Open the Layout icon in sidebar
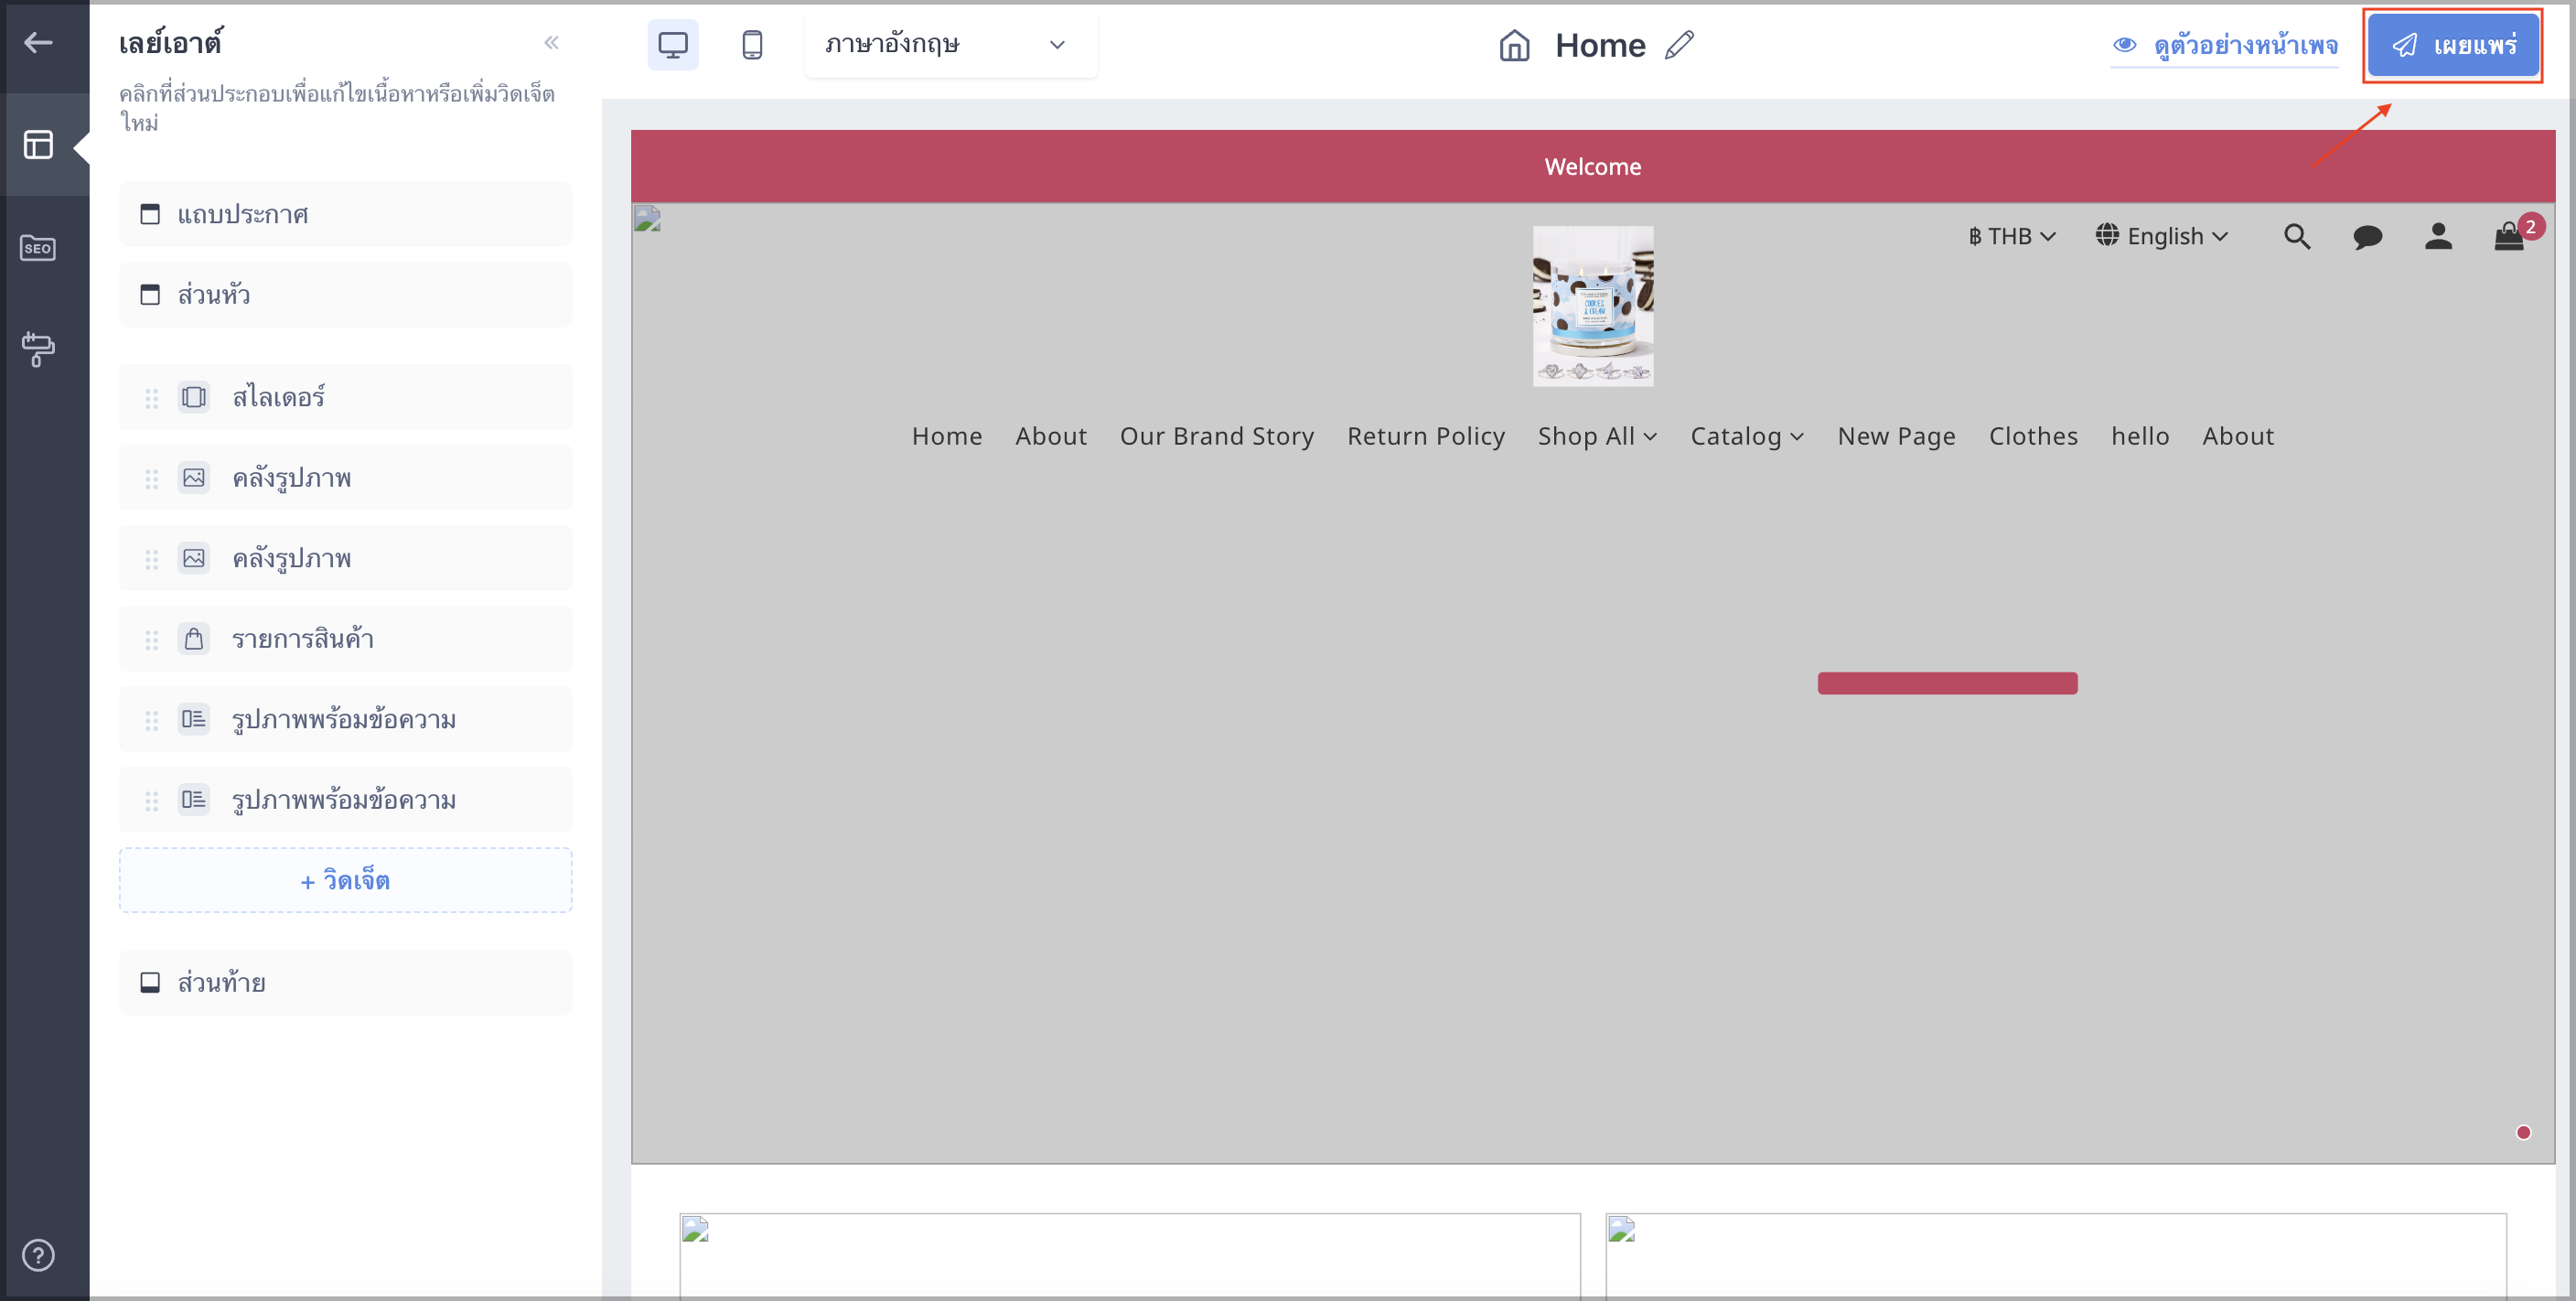2576x1301 pixels. click(x=38, y=144)
